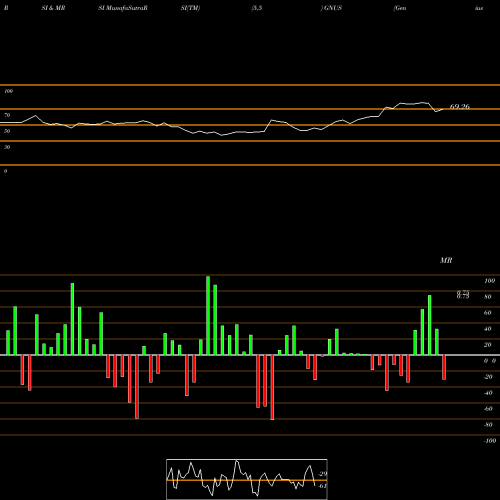Click the 69.26 RSI value label
This screenshot has width=500, height=500.
[x=460, y=107]
